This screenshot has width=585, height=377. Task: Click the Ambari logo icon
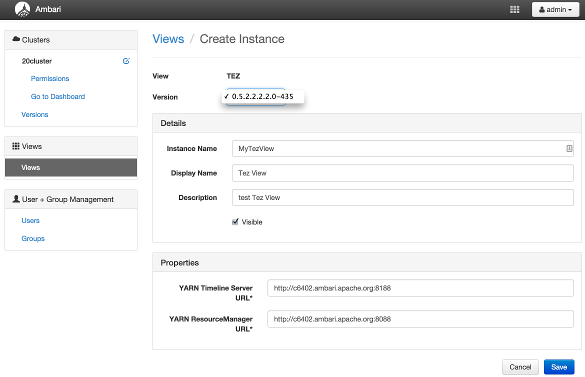(x=22, y=9)
